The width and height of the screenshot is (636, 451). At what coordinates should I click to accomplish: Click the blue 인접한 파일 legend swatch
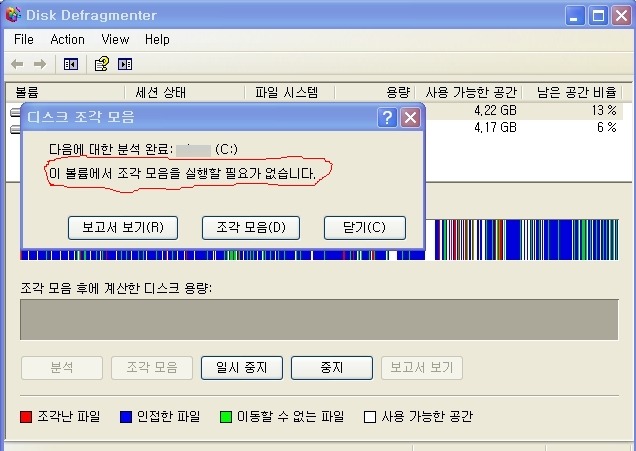point(126,417)
